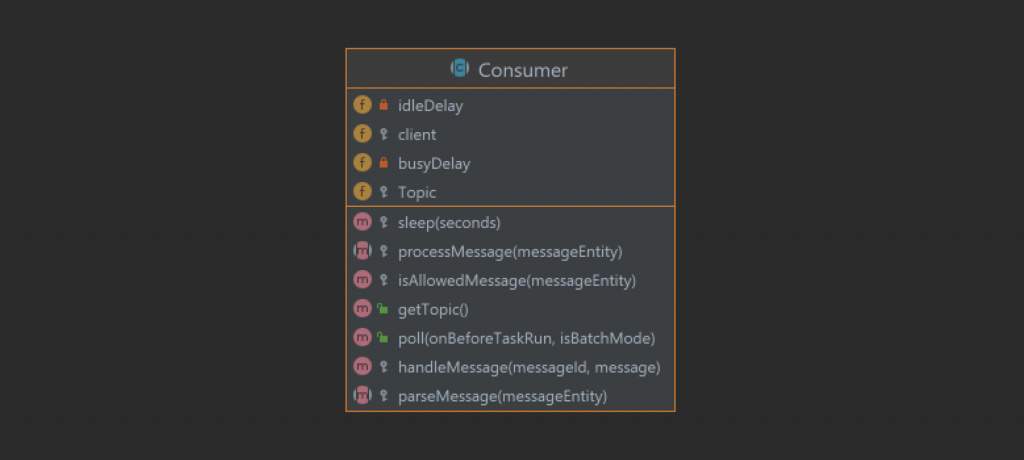The width and height of the screenshot is (1024, 460).
Task: Select the idleDelay field entry
Action: (510, 105)
